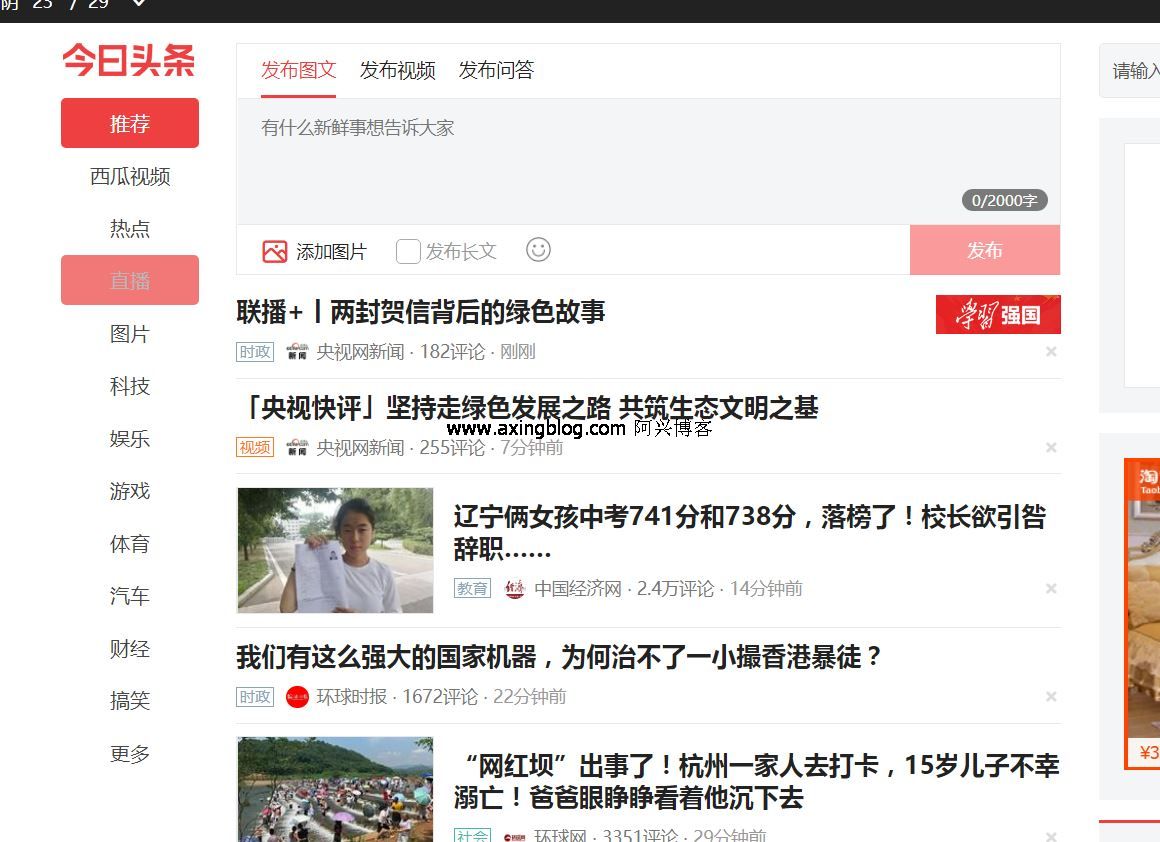Open 直播 channel
The image size is (1160, 842).
129,280
